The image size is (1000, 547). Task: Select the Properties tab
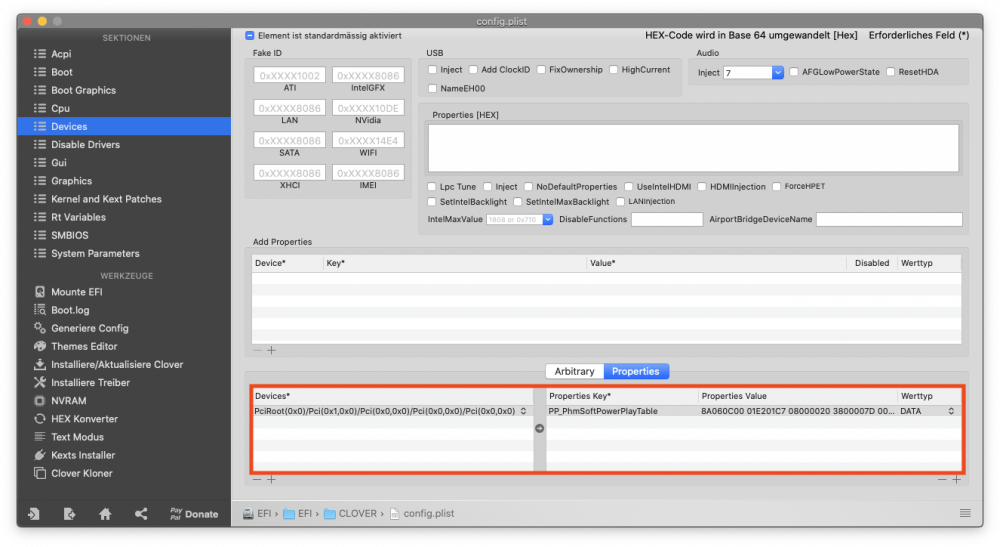click(x=636, y=371)
